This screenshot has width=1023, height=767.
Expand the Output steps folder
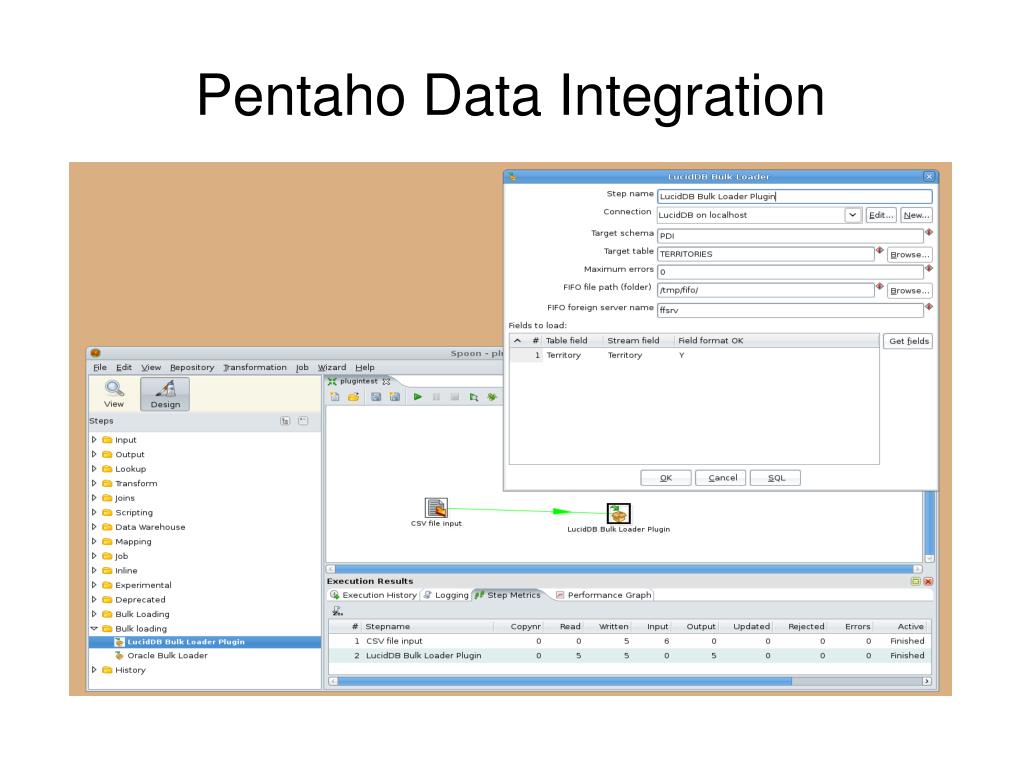click(94, 454)
